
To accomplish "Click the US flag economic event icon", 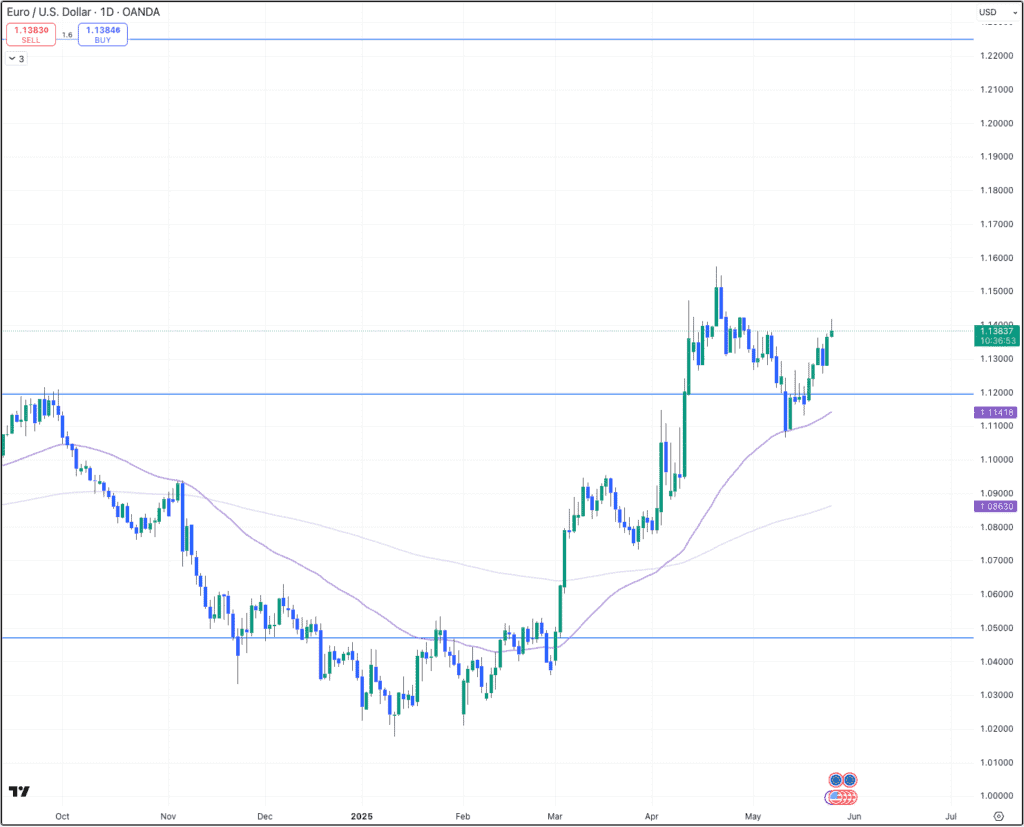I will click(837, 796).
